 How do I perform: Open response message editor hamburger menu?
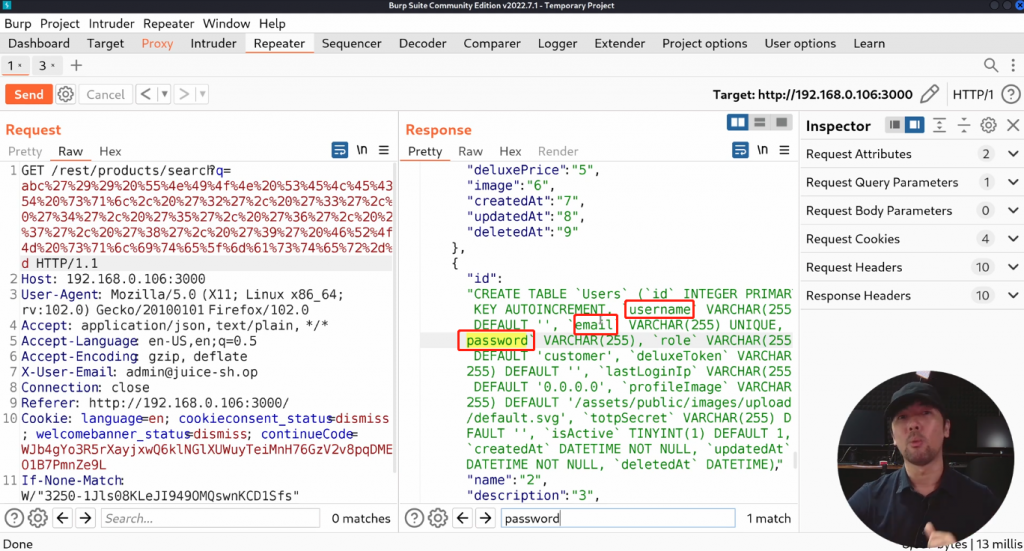click(784, 151)
